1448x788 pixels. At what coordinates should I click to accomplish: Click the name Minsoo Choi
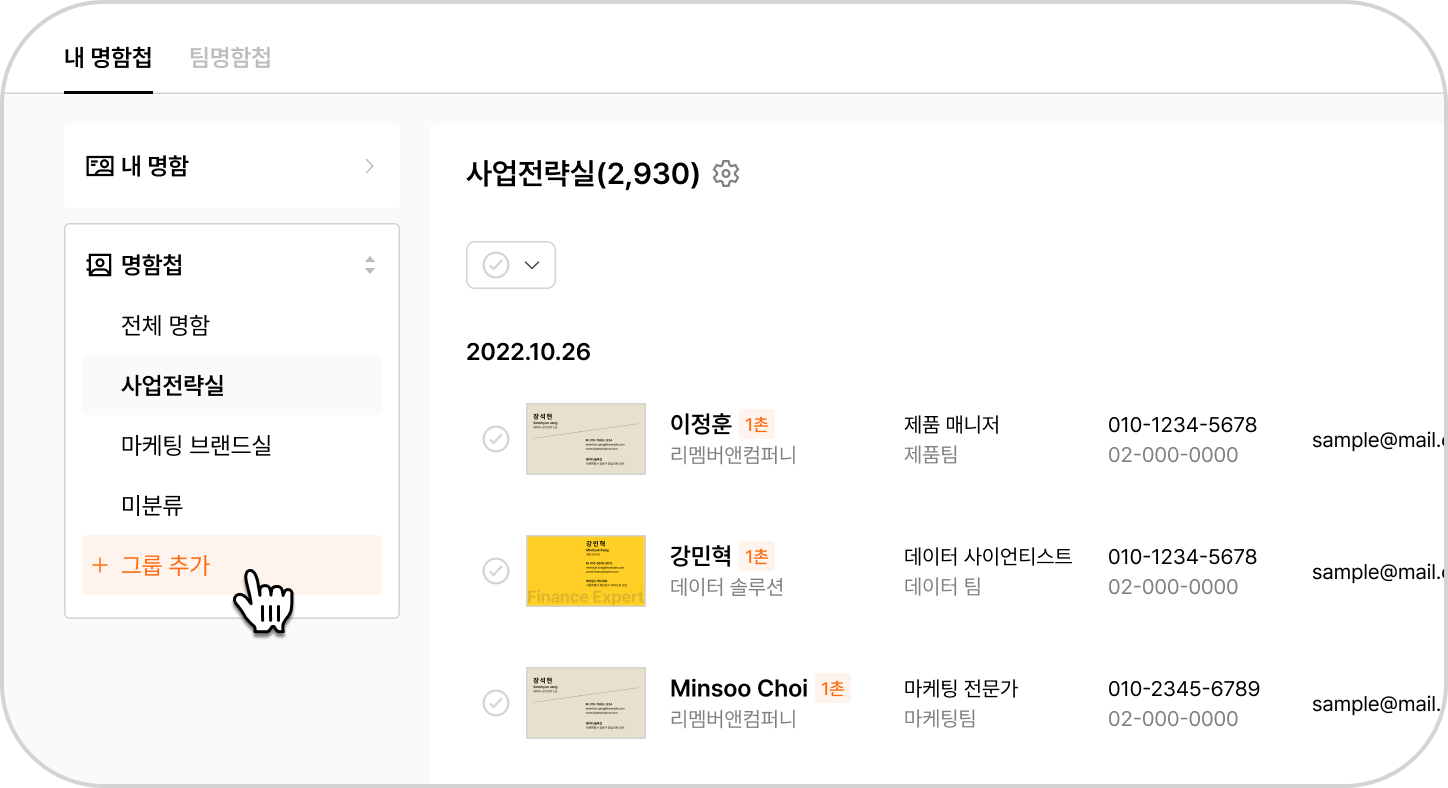[739, 688]
